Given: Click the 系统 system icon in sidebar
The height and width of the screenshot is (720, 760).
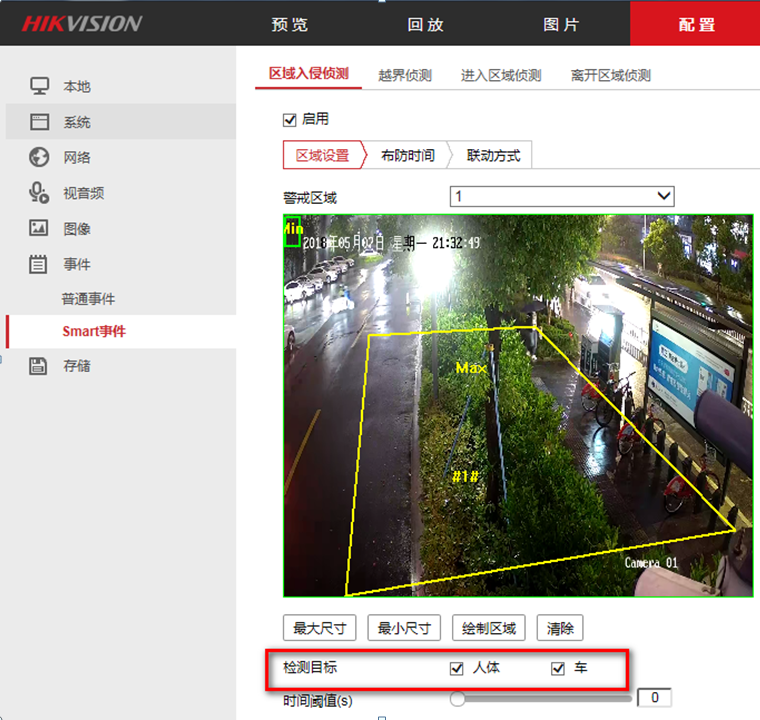Looking at the screenshot, I should 39,122.
